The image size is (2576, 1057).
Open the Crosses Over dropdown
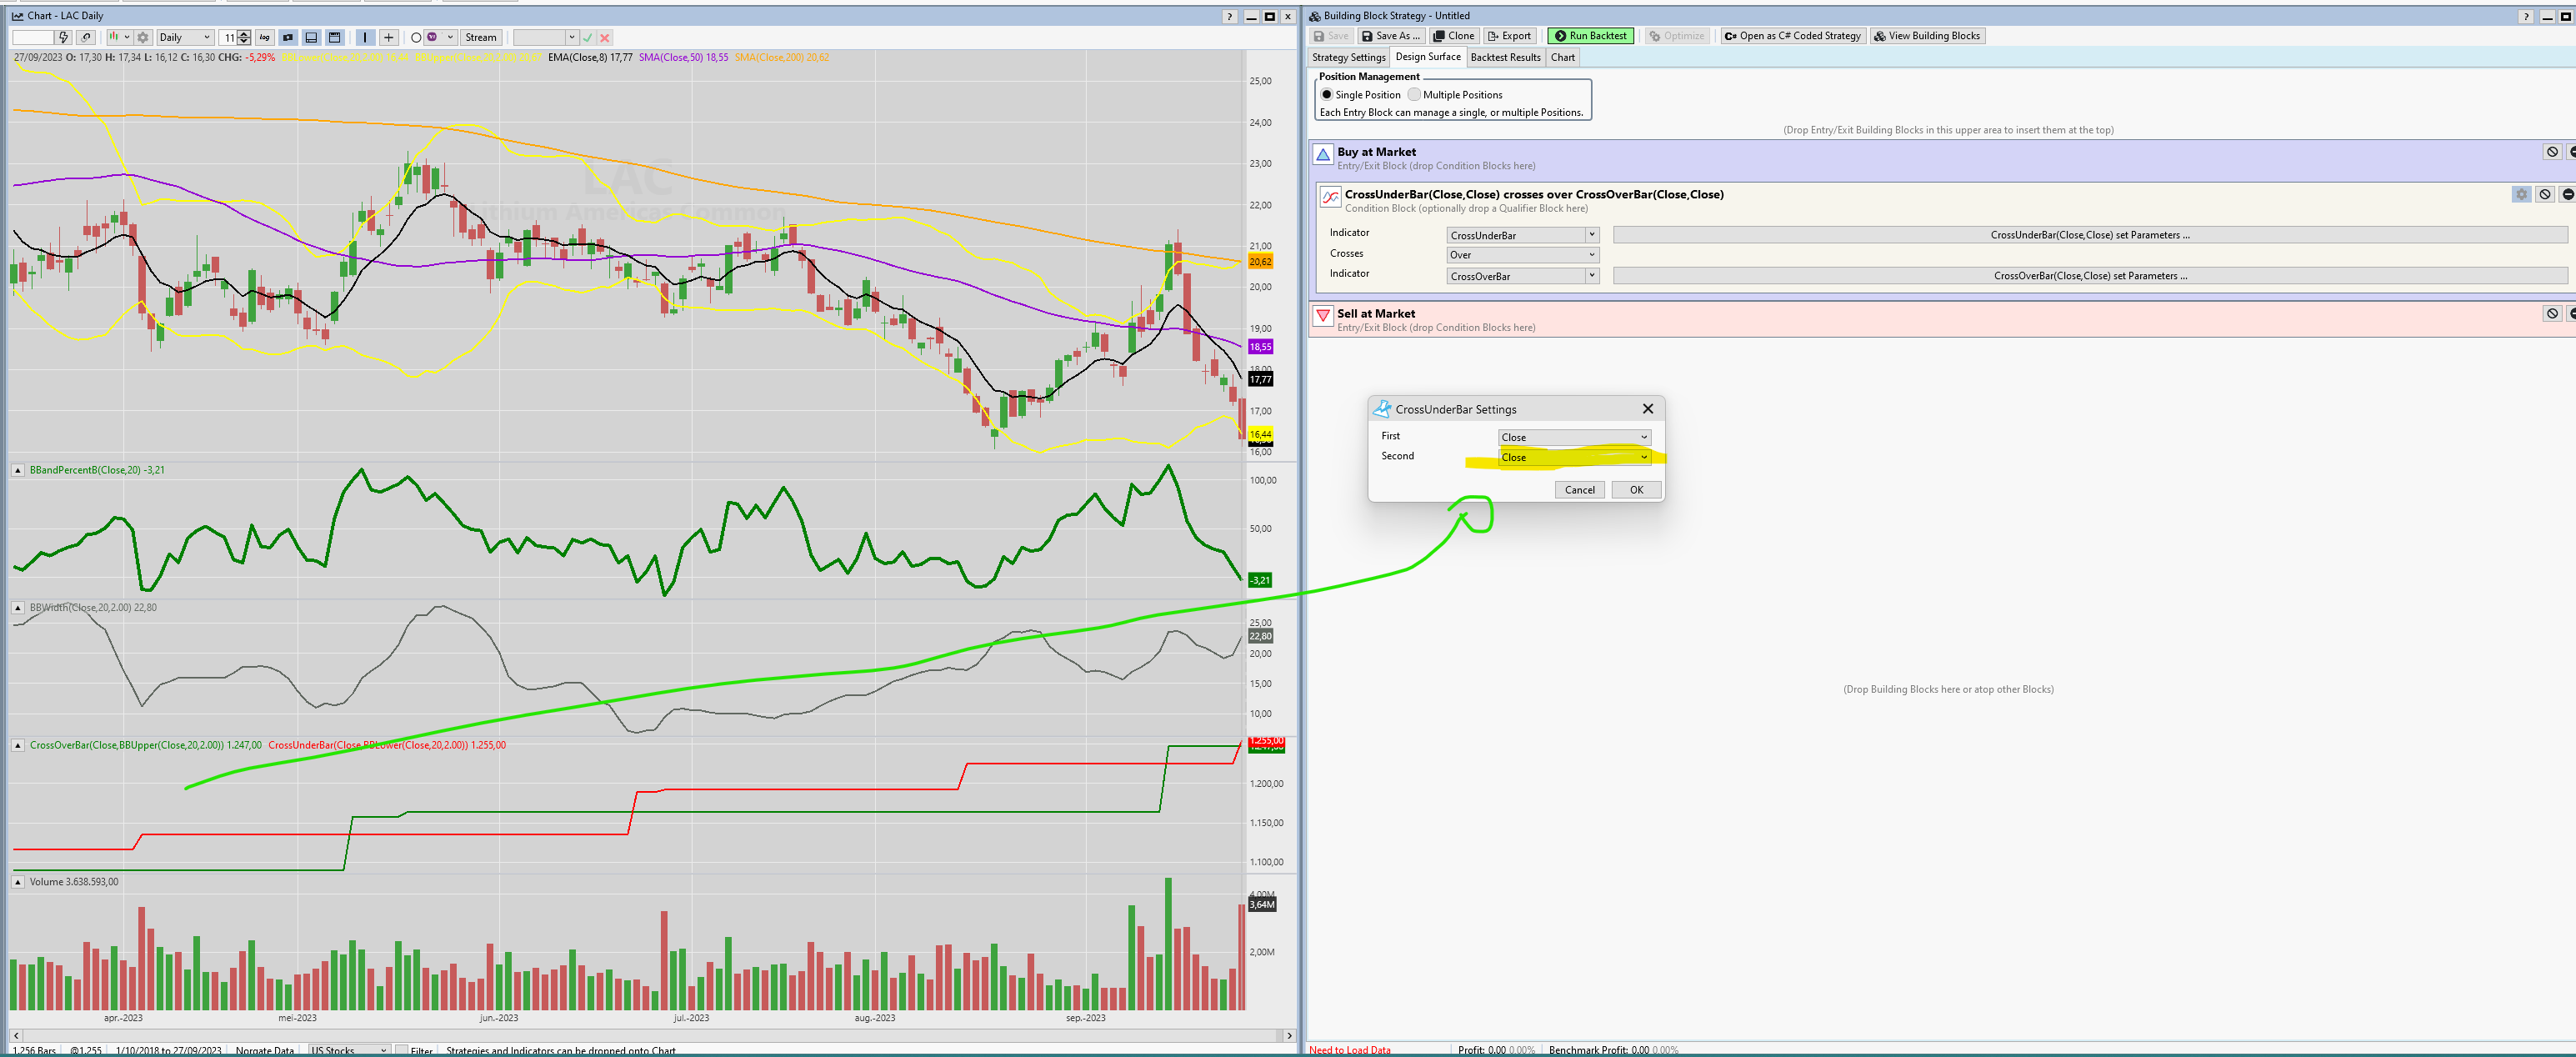click(1522, 255)
